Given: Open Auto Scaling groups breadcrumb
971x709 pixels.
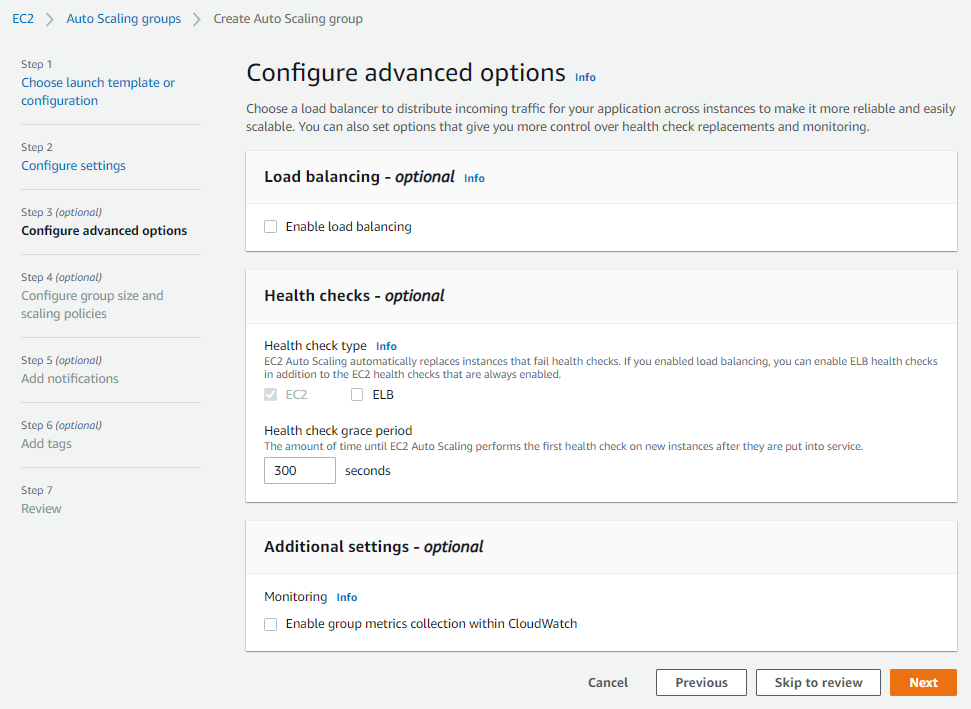Looking at the screenshot, I should click(x=123, y=19).
